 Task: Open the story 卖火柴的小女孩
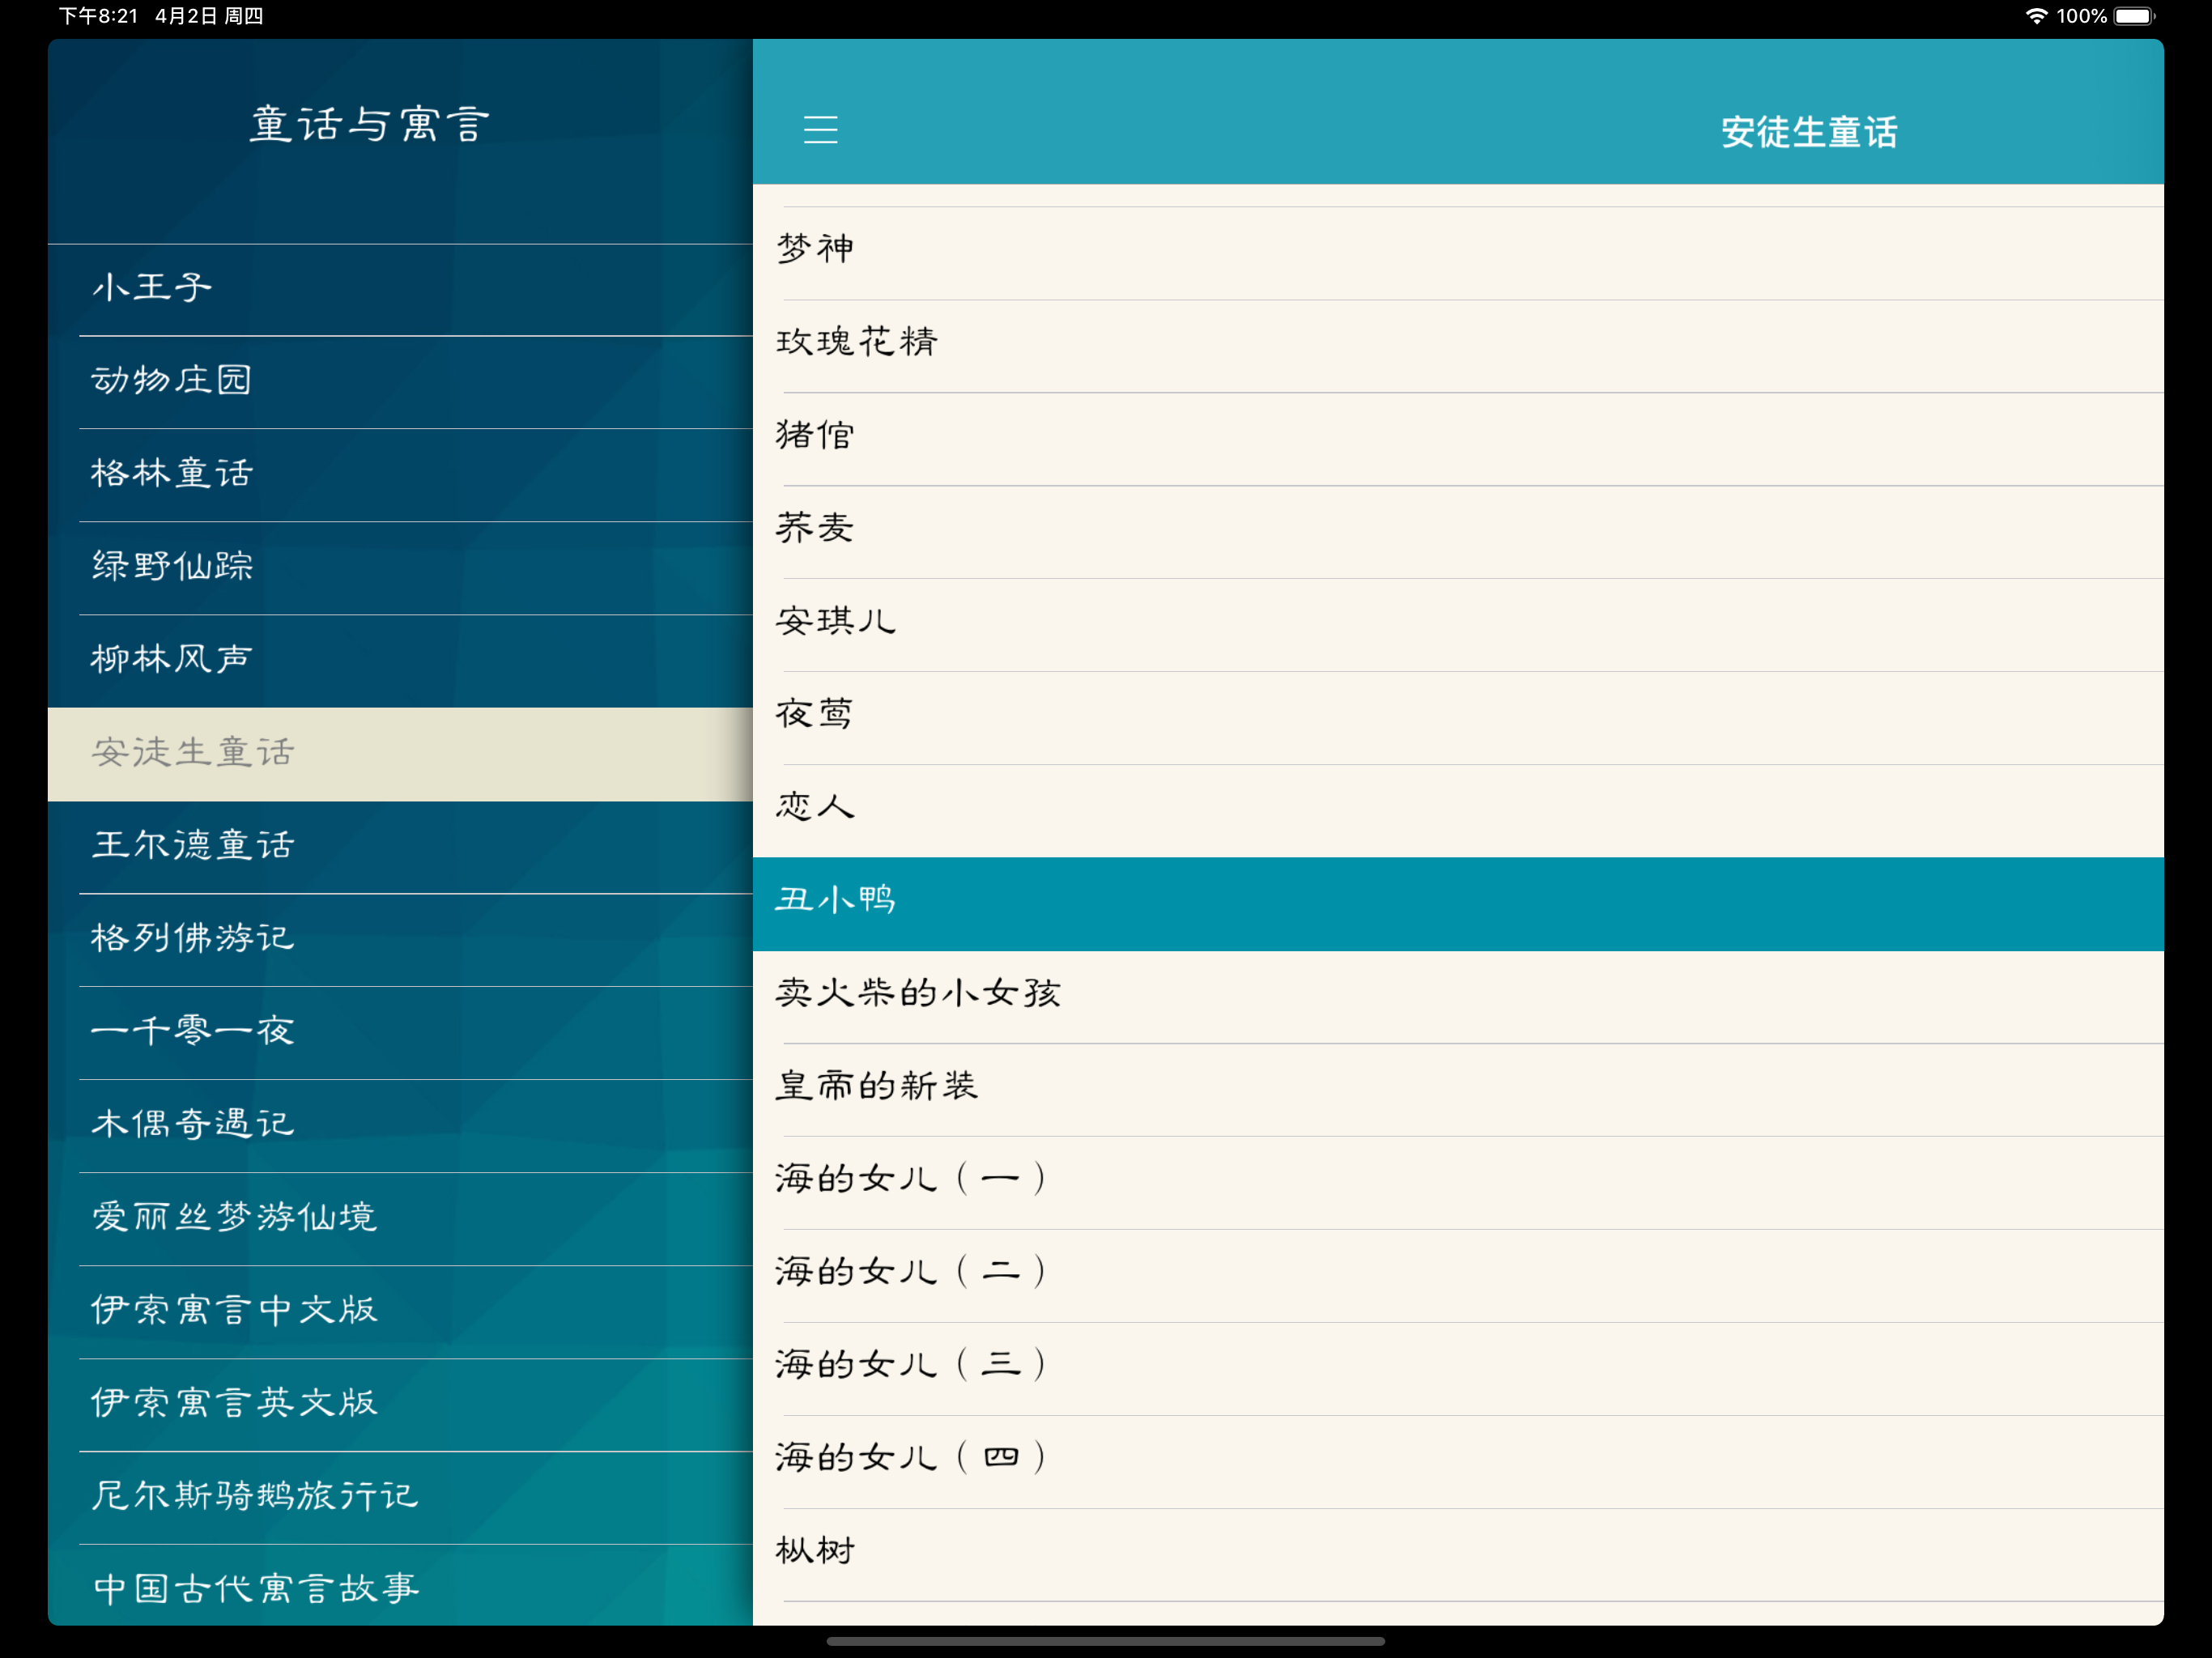[1458, 997]
